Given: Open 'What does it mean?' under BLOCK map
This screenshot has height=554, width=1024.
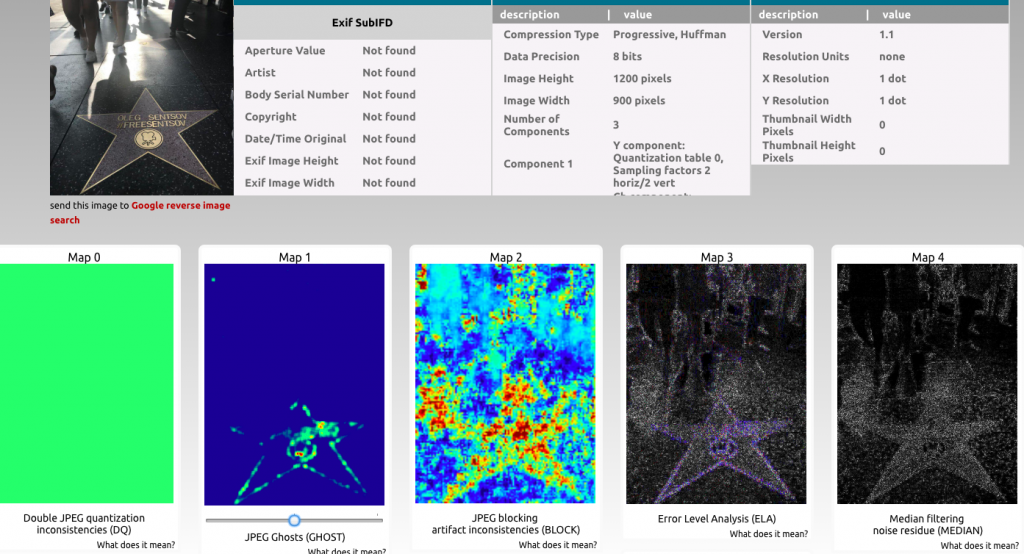Looking at the screenshot, I should tap(558, 545).
